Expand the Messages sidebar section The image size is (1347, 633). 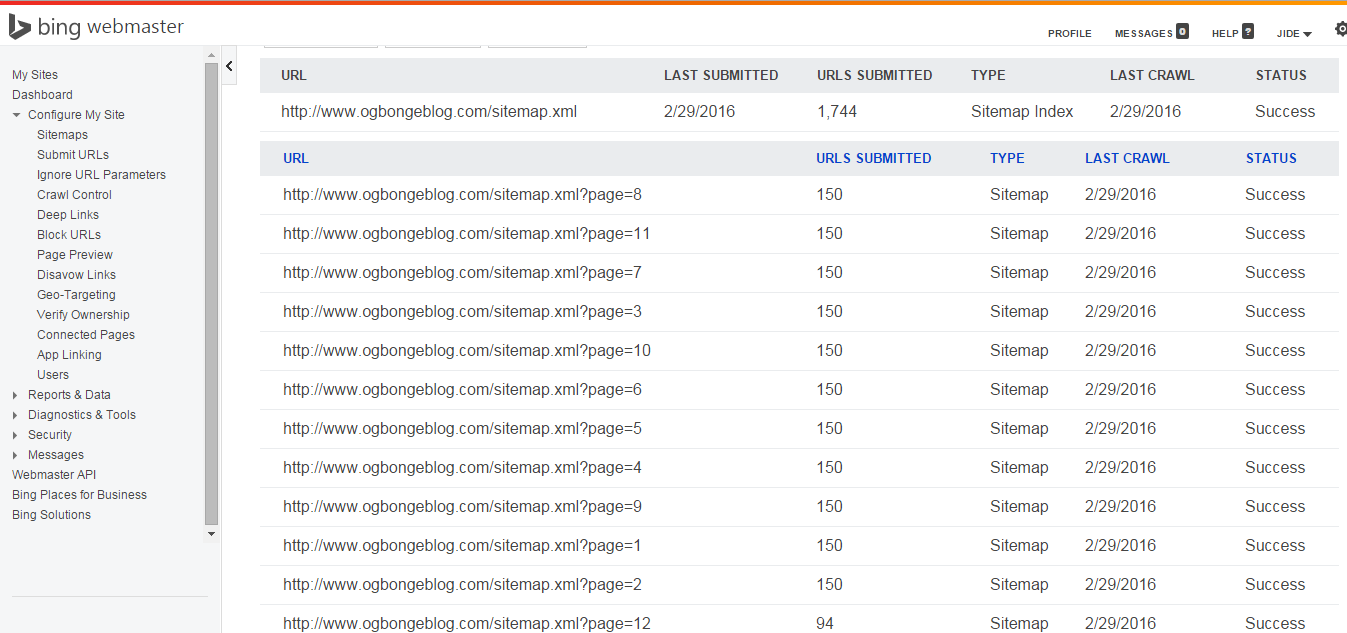pyautogui.click(x=15, y=455)
